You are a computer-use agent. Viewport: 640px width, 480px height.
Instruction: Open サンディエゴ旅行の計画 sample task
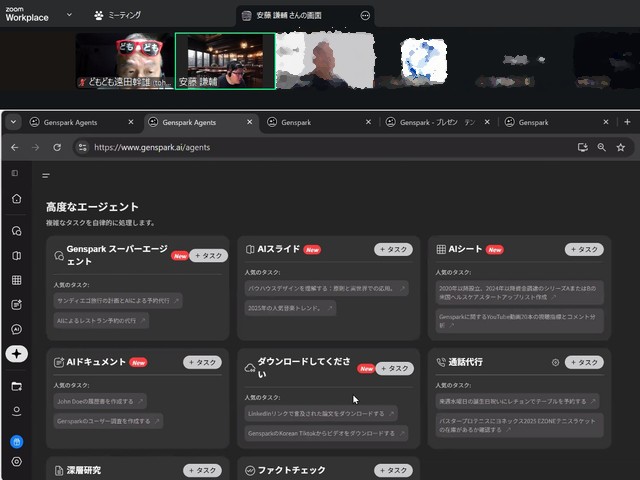pyautogui.click(x=118, y=301)
